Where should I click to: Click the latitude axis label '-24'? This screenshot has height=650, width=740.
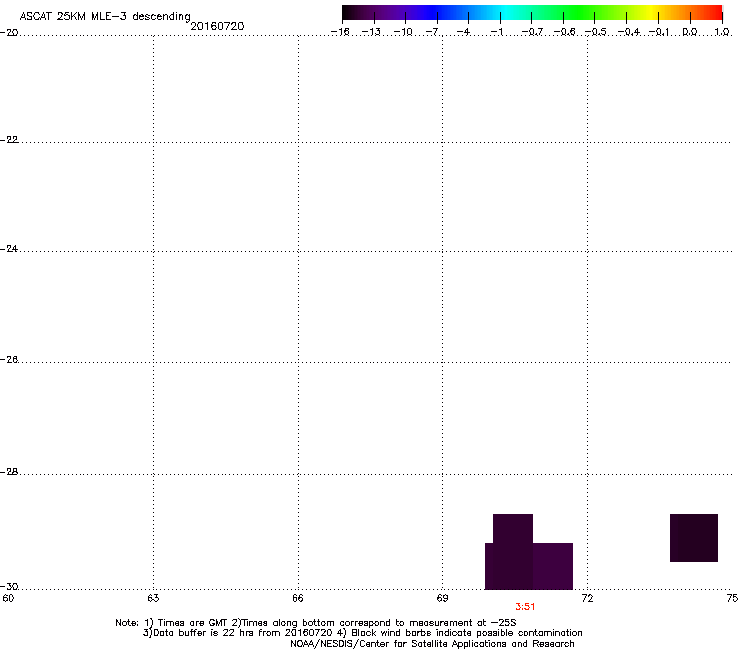pyautogui.click(x=9, y=249)
